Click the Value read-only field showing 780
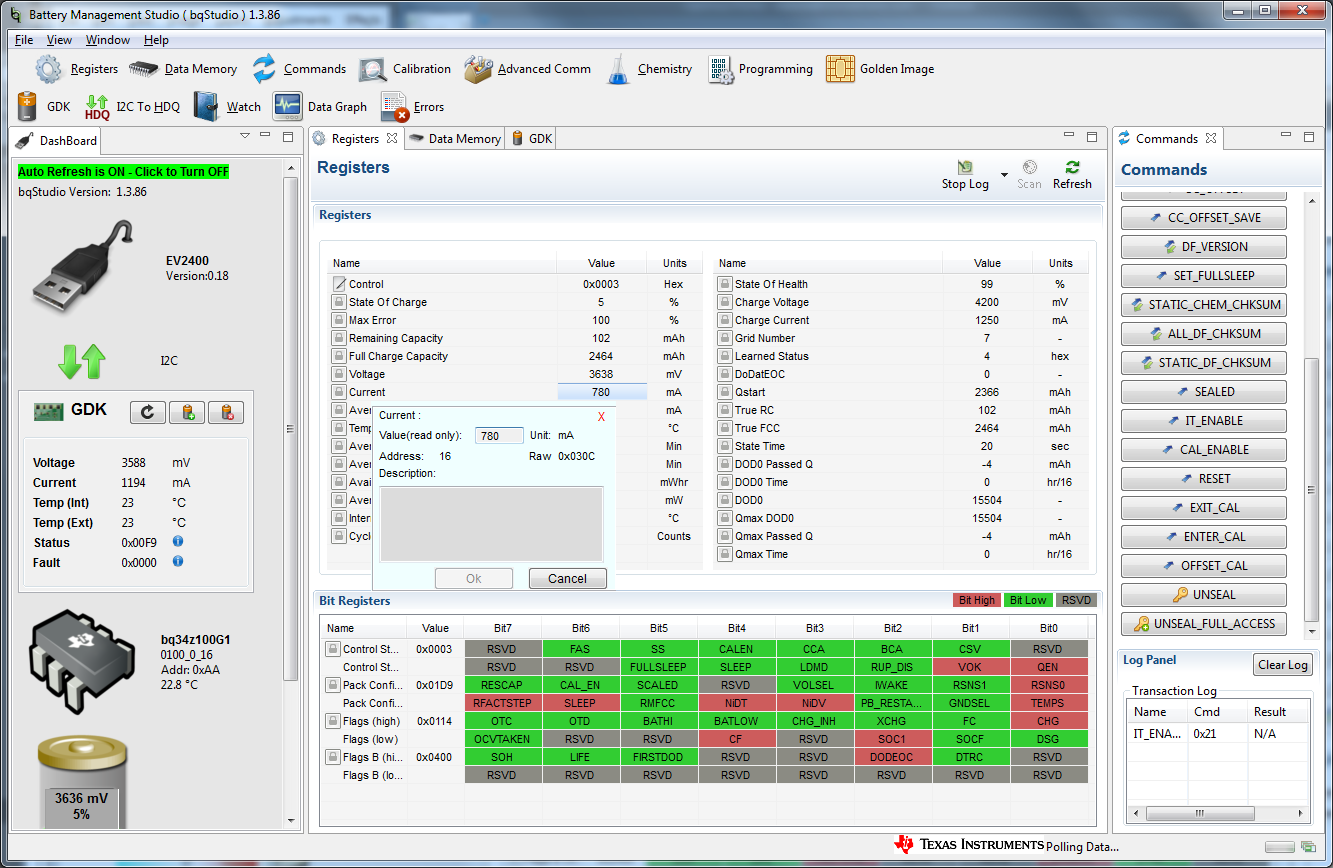Image resolution: width=1333 pixels, height=868 pixels. tap(499, 435)
